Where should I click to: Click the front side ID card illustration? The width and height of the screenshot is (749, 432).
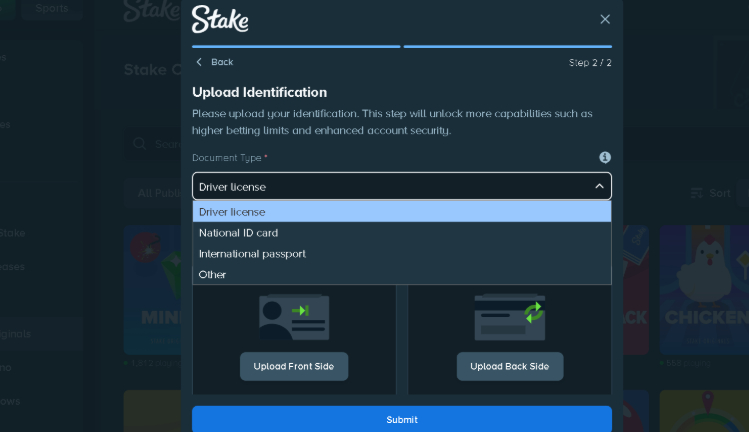(x=294, y=317)
